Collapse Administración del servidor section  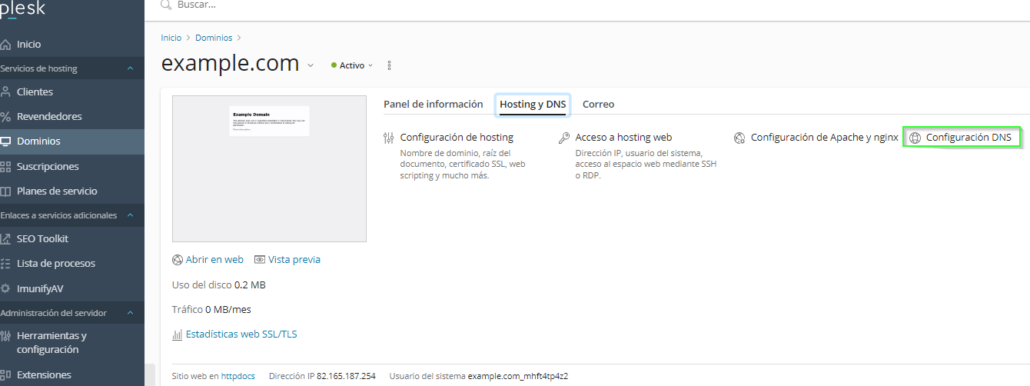click(x=130, y=313)
